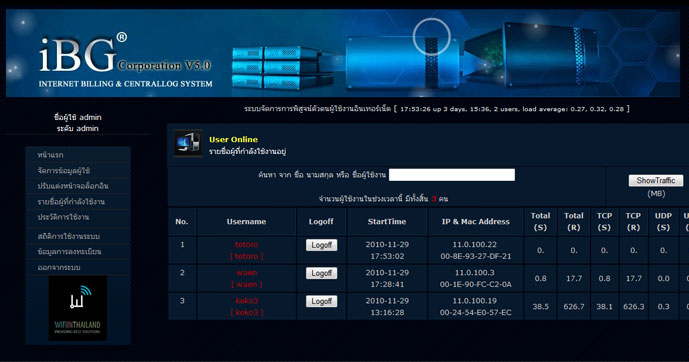
Task: Open the totoro username link
Action: [x=247, y=245]
